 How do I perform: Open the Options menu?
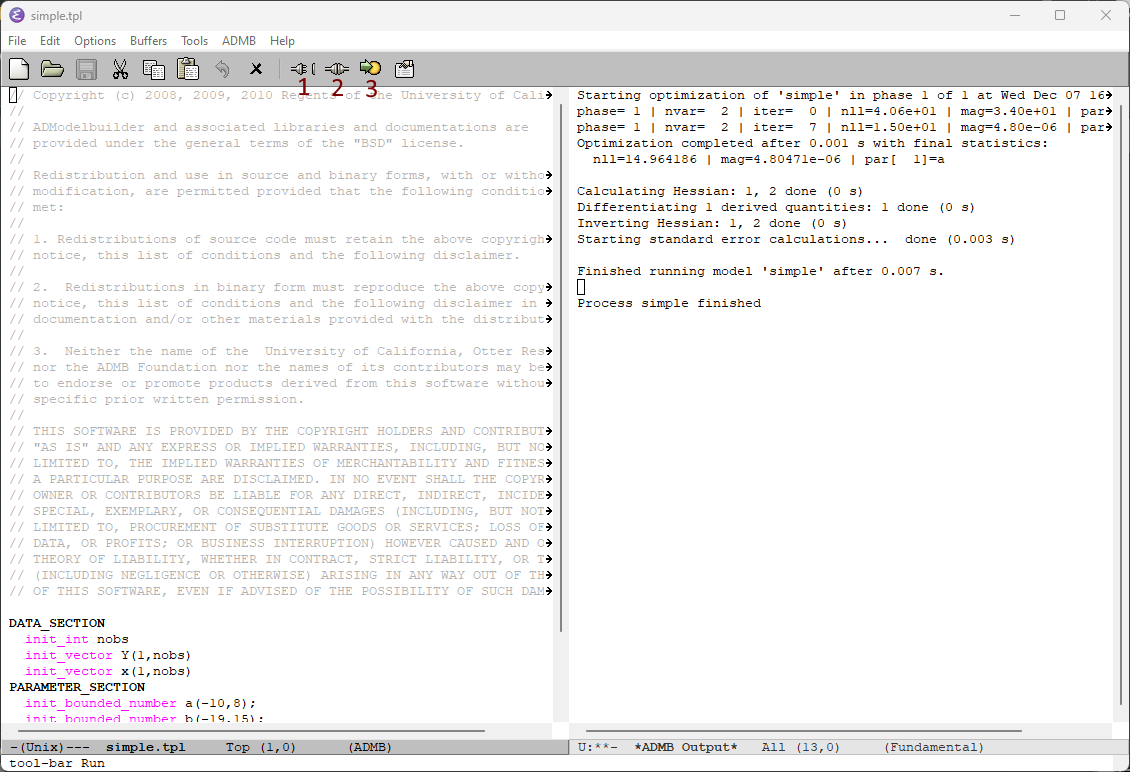click(x=95, y=41)
